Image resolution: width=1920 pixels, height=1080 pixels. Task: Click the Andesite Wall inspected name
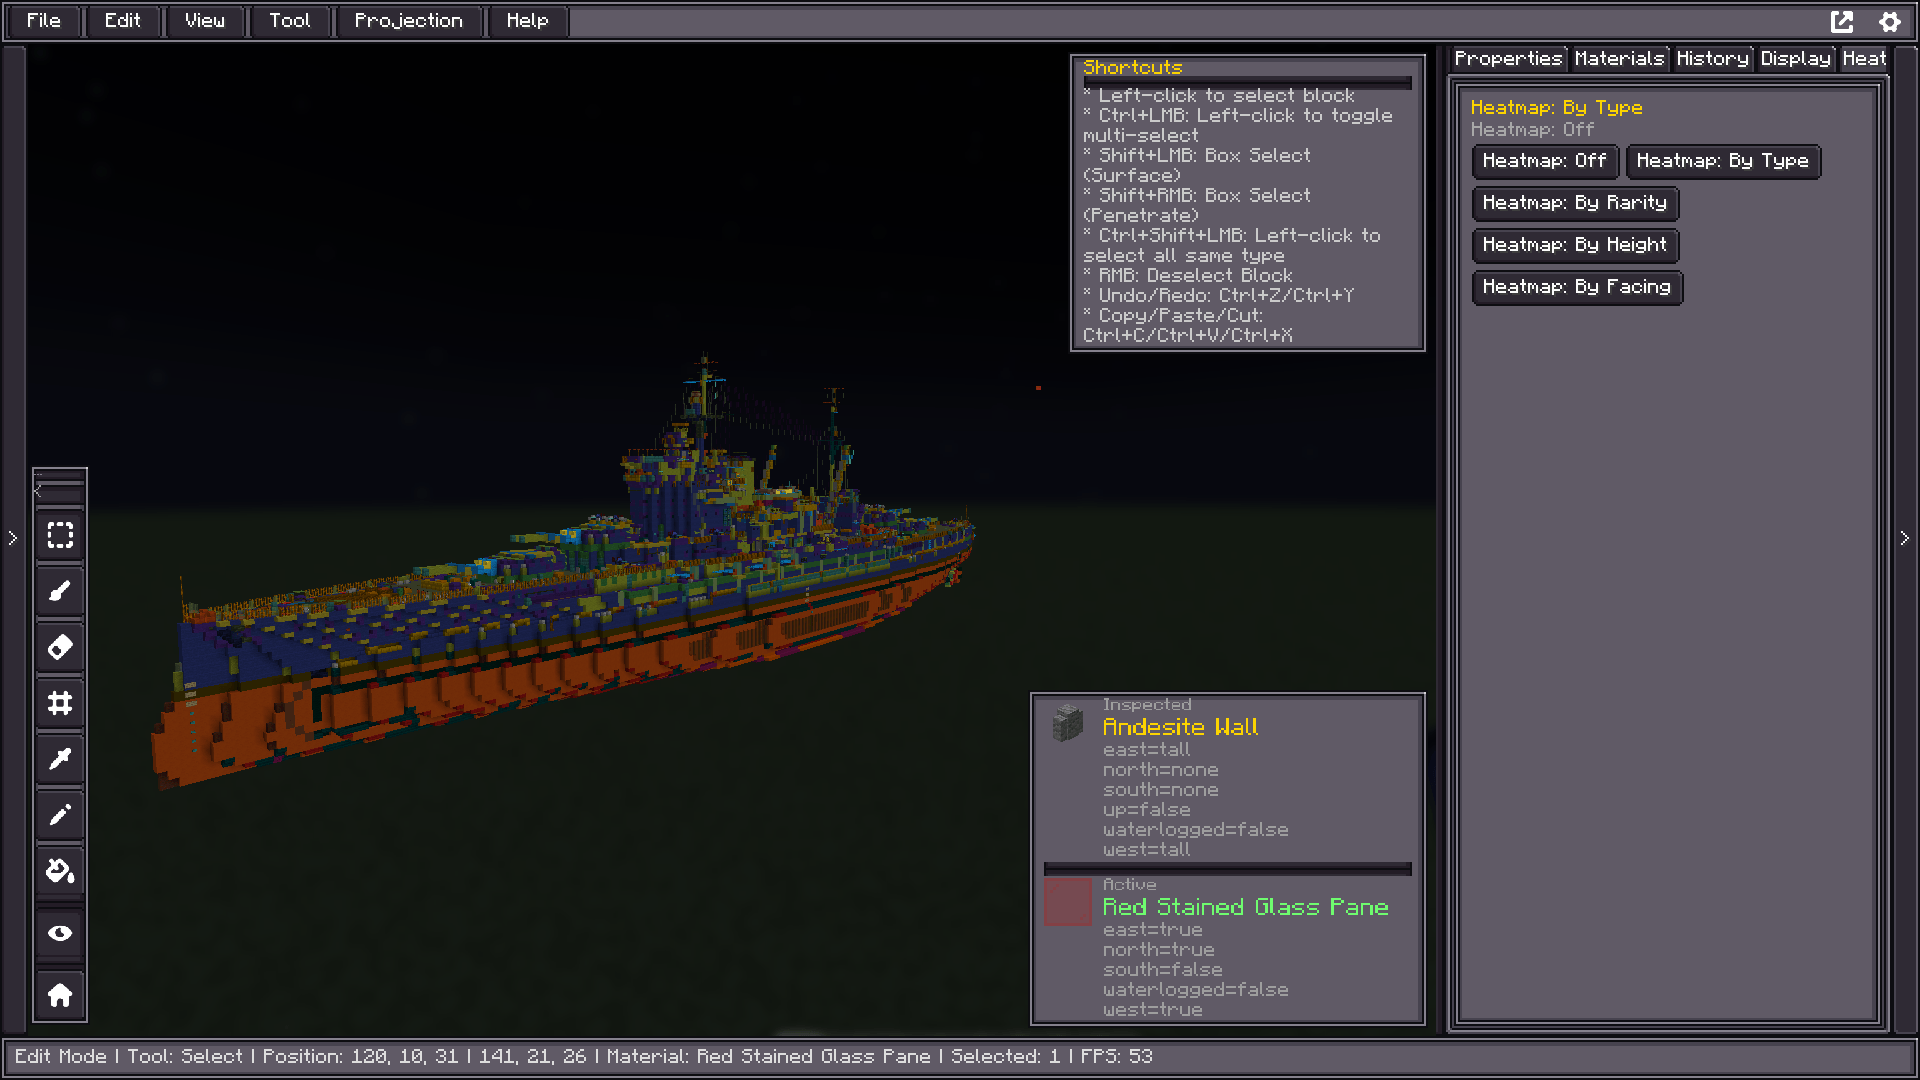pyautogui.click(x=1180, y=728)
